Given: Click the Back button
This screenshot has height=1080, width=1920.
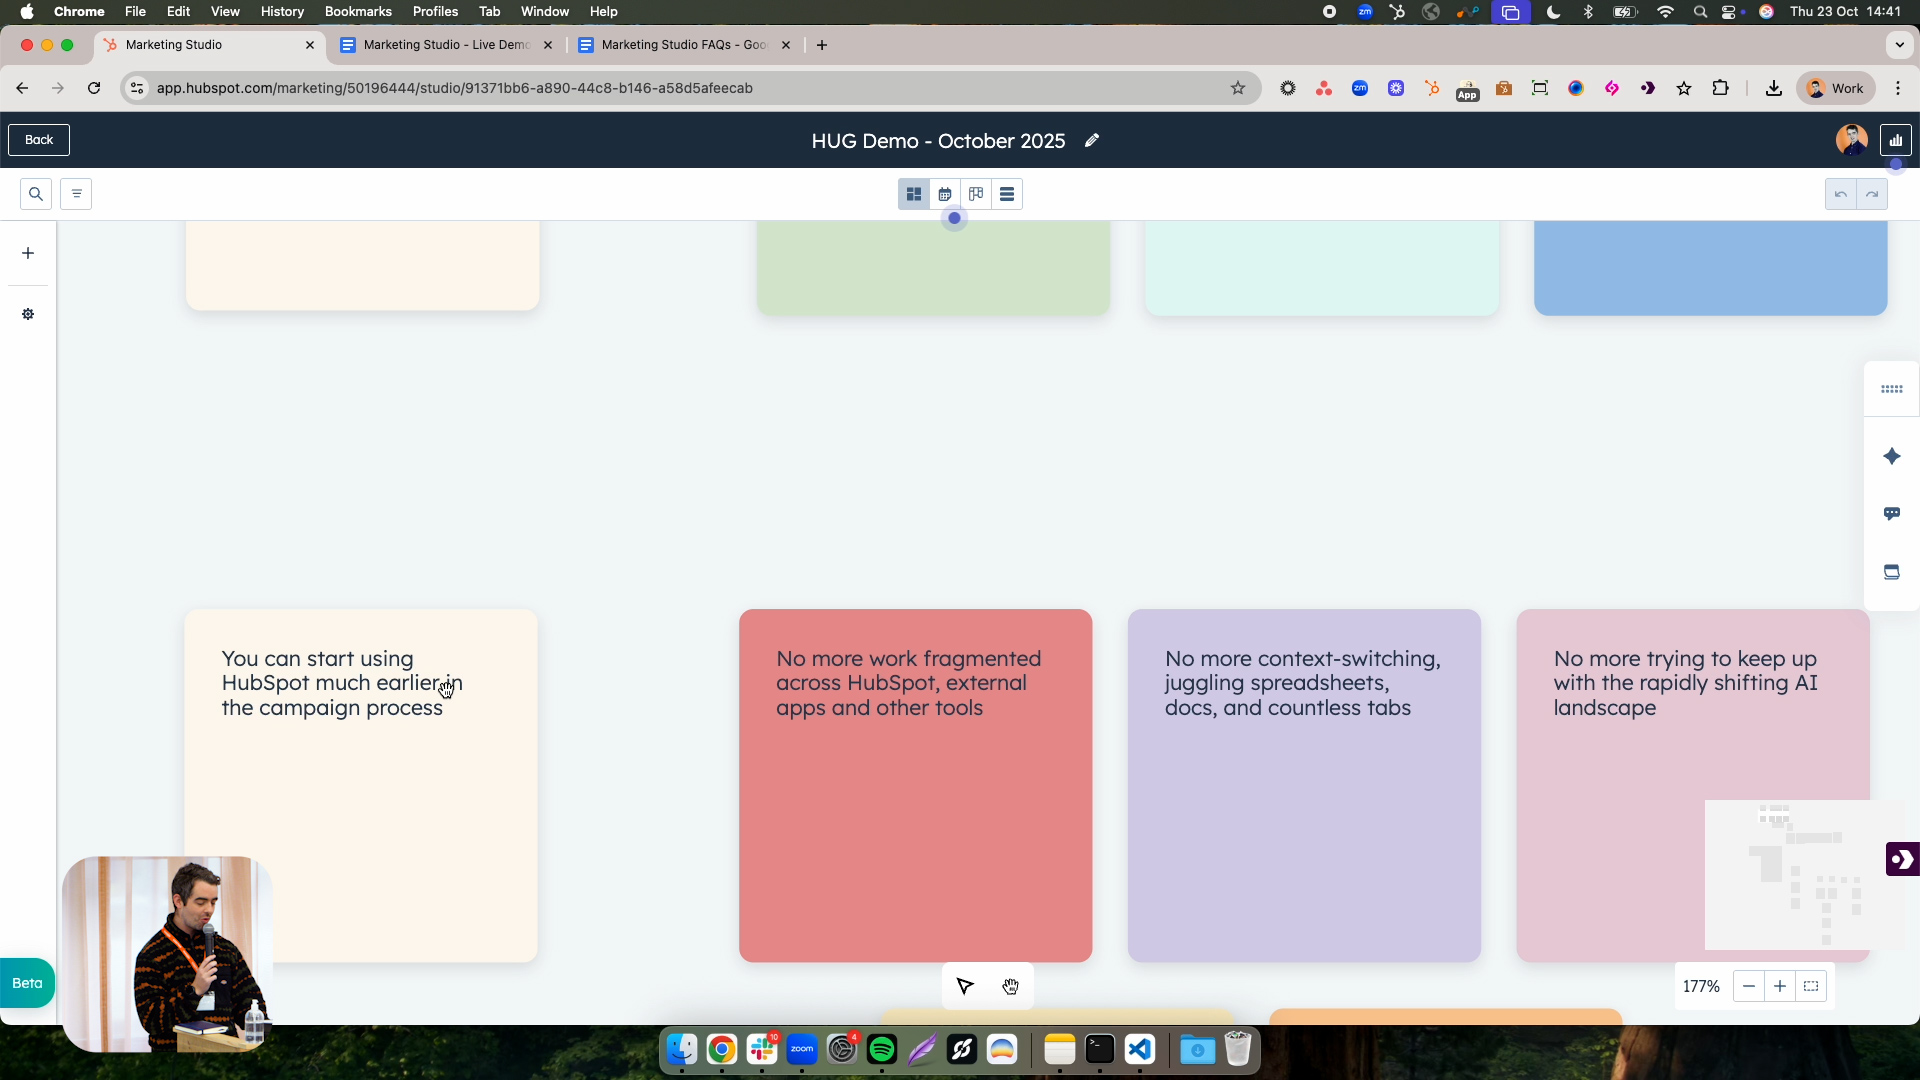Looking at the screenshot, I should (39, 139).
